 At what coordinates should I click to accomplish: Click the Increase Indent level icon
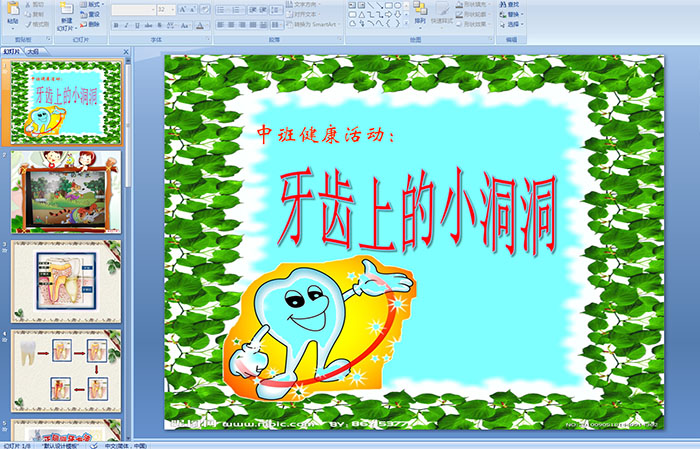pos(263,10)
